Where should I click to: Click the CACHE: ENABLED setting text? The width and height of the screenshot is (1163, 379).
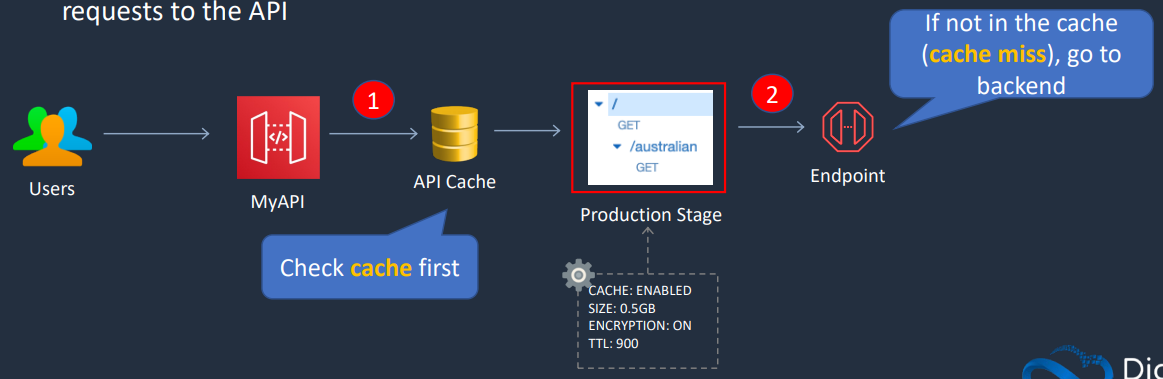click(639, 290)
